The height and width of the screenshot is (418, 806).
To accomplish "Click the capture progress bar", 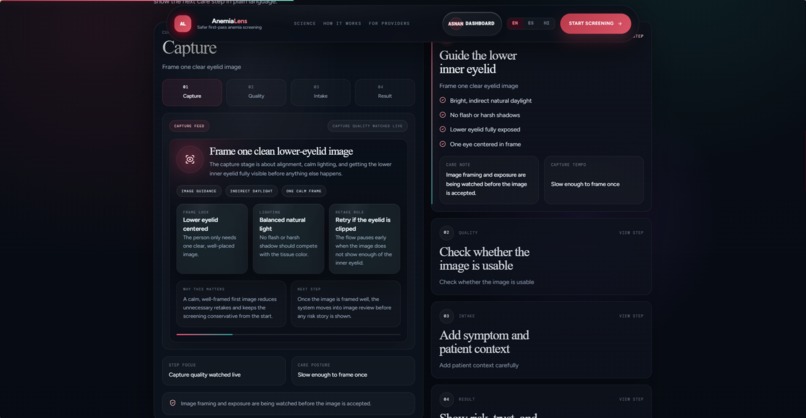I will click(288, 335).
